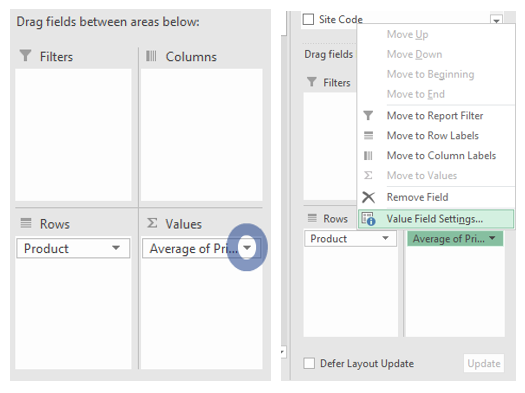Choose Remove Field from the menu
Image resolution: width=525 pixels, height=393 pixels.
[x=417, y=197]
